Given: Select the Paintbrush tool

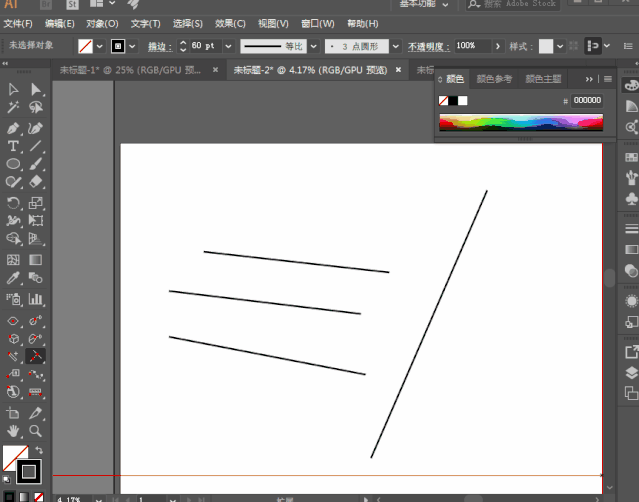Looking at the screenshot, I should (35, 164).
